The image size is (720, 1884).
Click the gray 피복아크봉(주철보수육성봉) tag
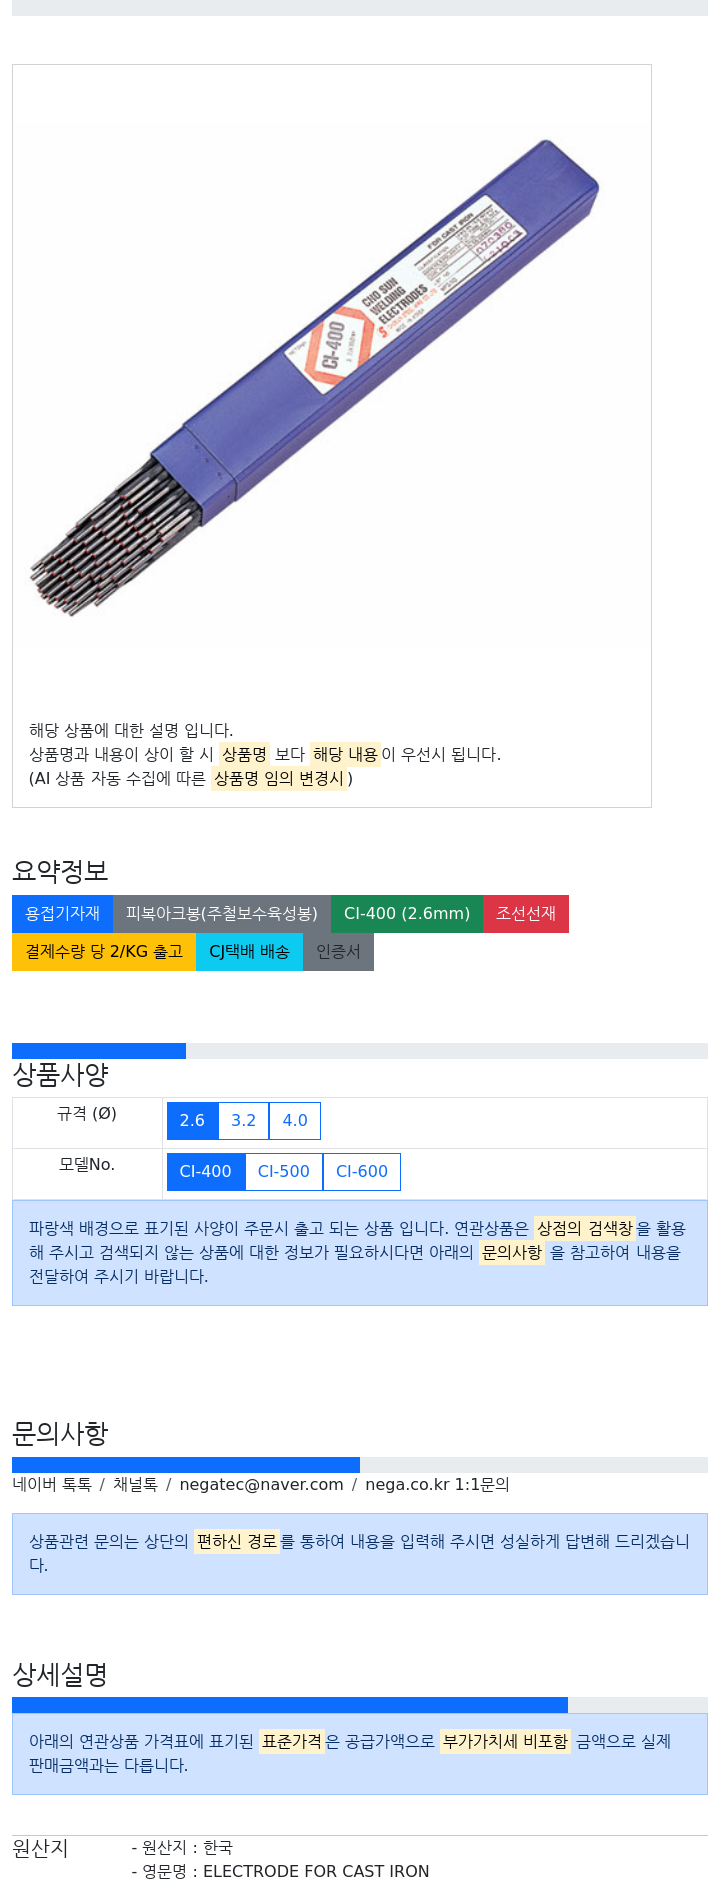click(222, 914)
